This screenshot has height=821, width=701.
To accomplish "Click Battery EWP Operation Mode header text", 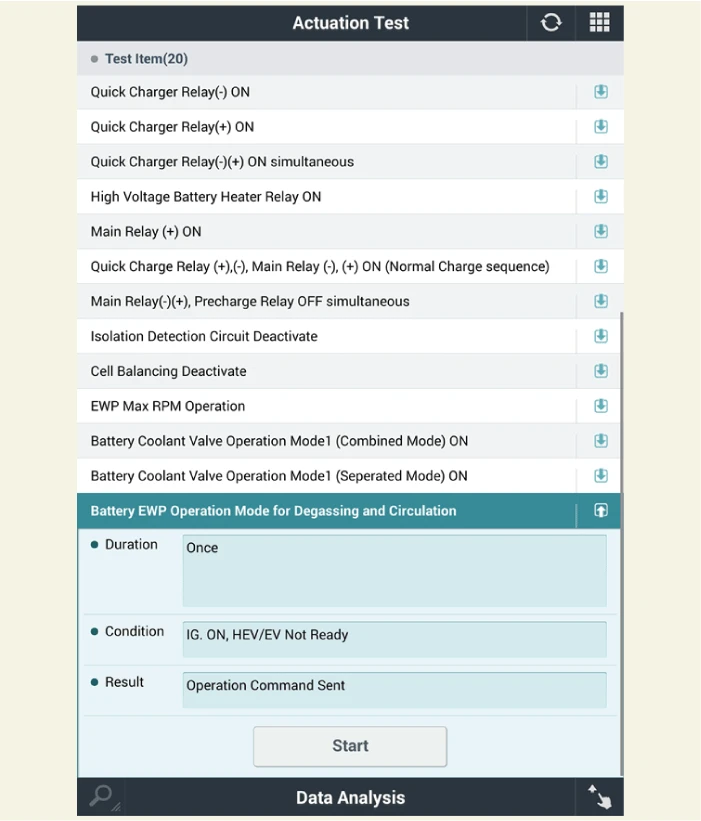I will coord(273,511).
